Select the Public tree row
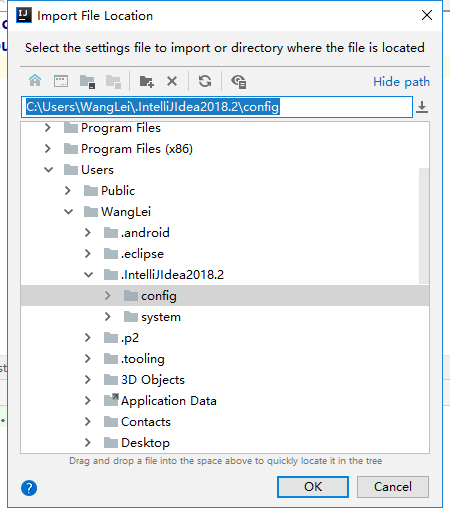 225,191
